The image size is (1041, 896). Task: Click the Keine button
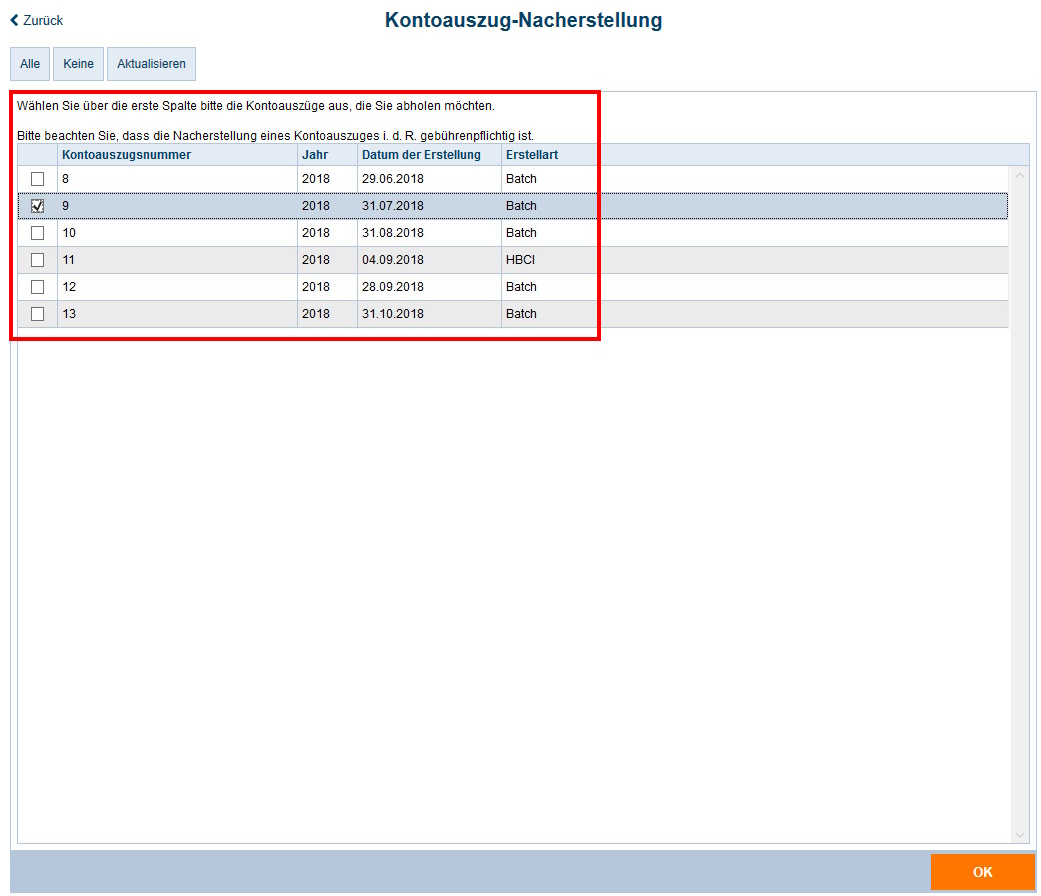(78, 63)
